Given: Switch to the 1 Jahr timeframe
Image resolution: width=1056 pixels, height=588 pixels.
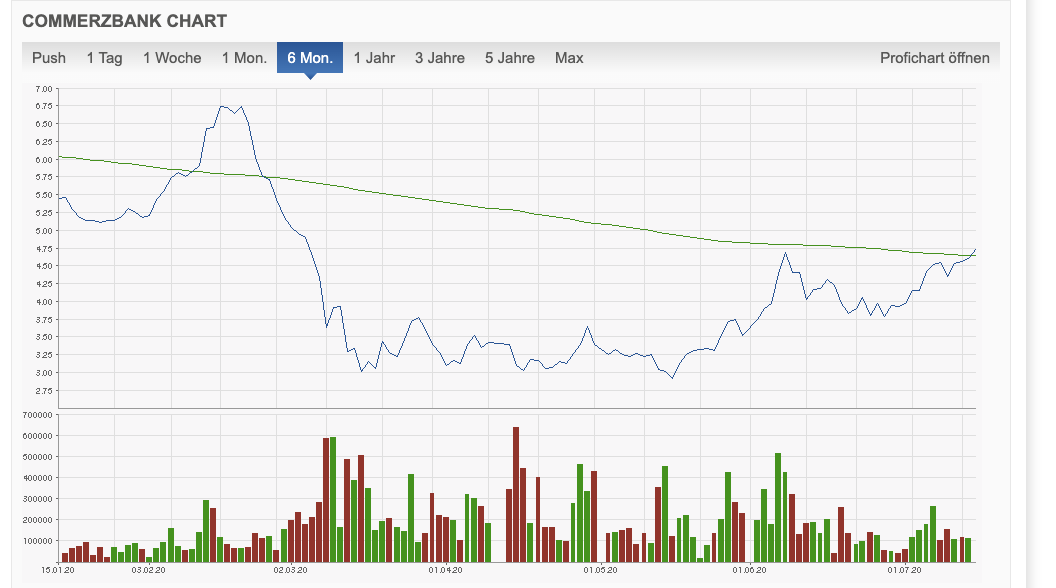Looking at the screenshot, I should (374, 58).
